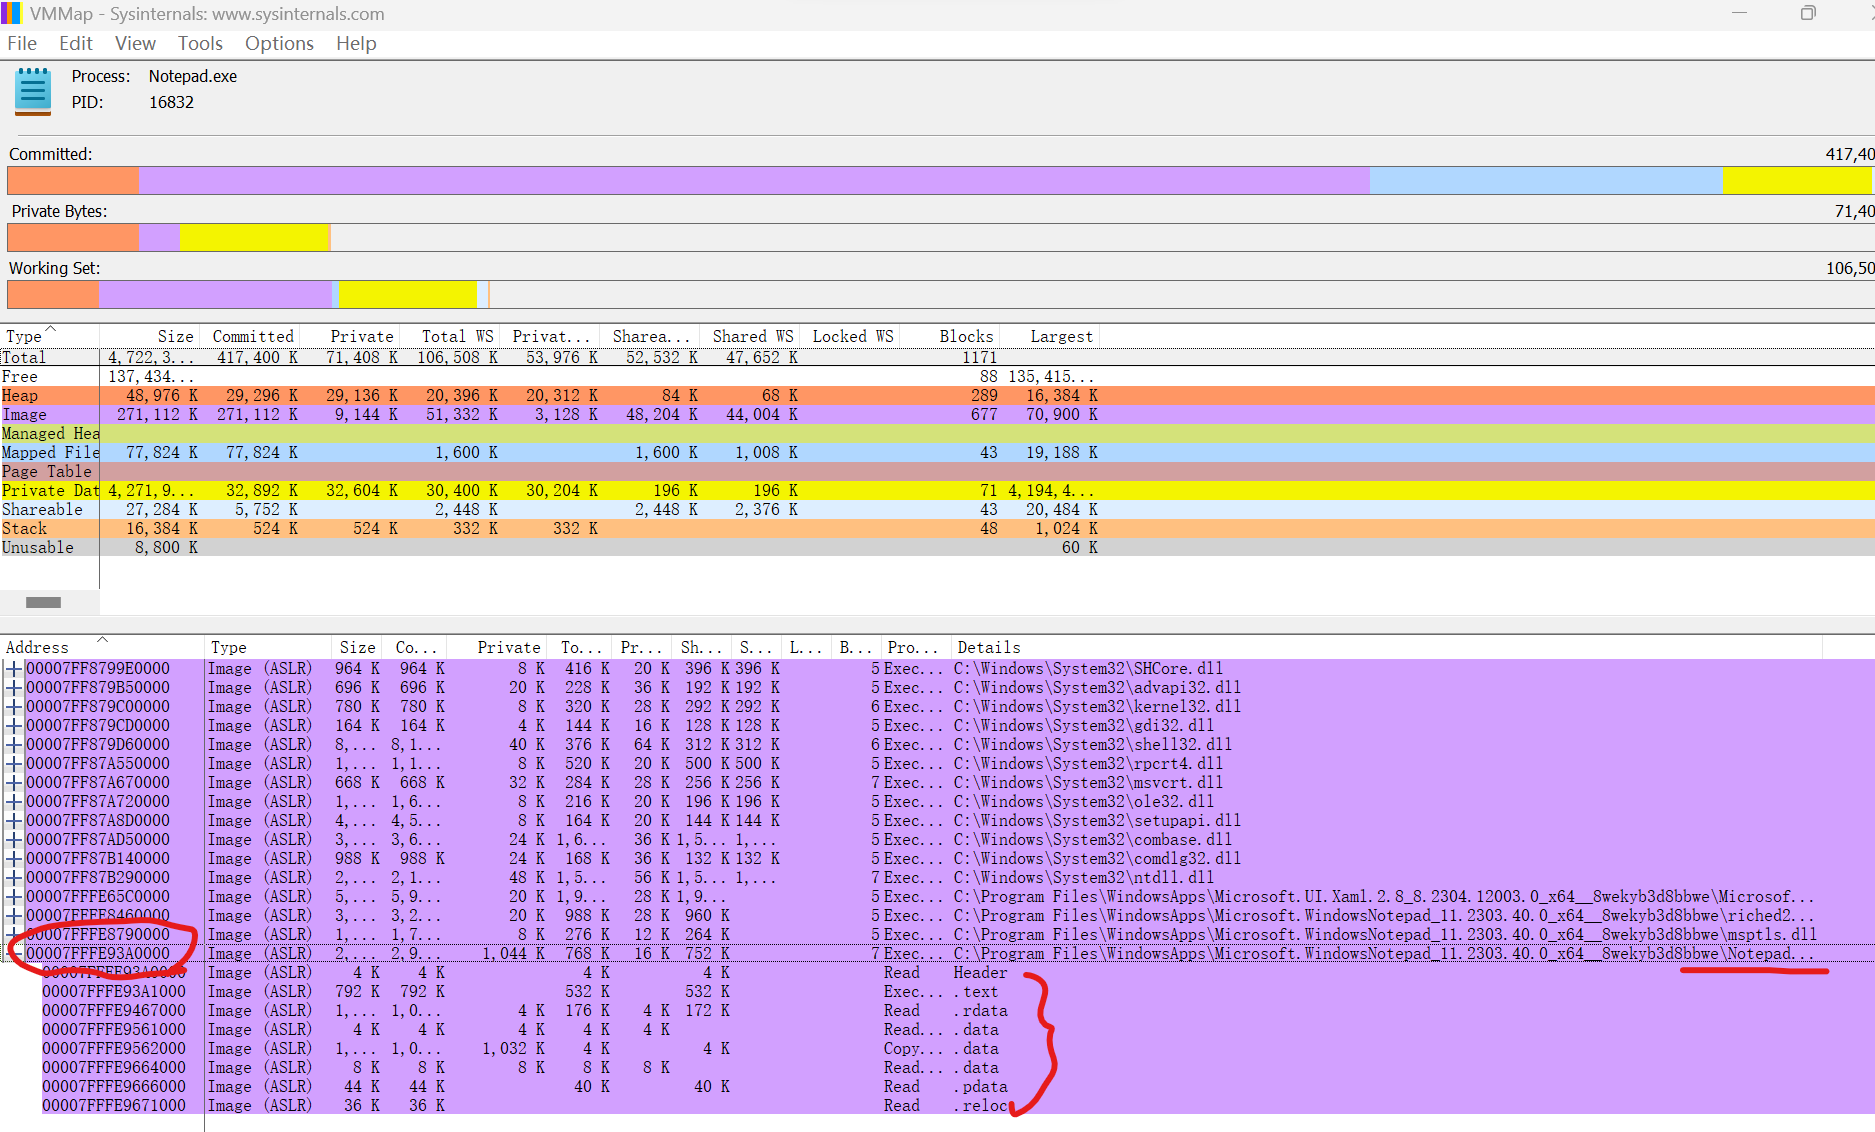Open the View menu

click(x=135, y=43)
